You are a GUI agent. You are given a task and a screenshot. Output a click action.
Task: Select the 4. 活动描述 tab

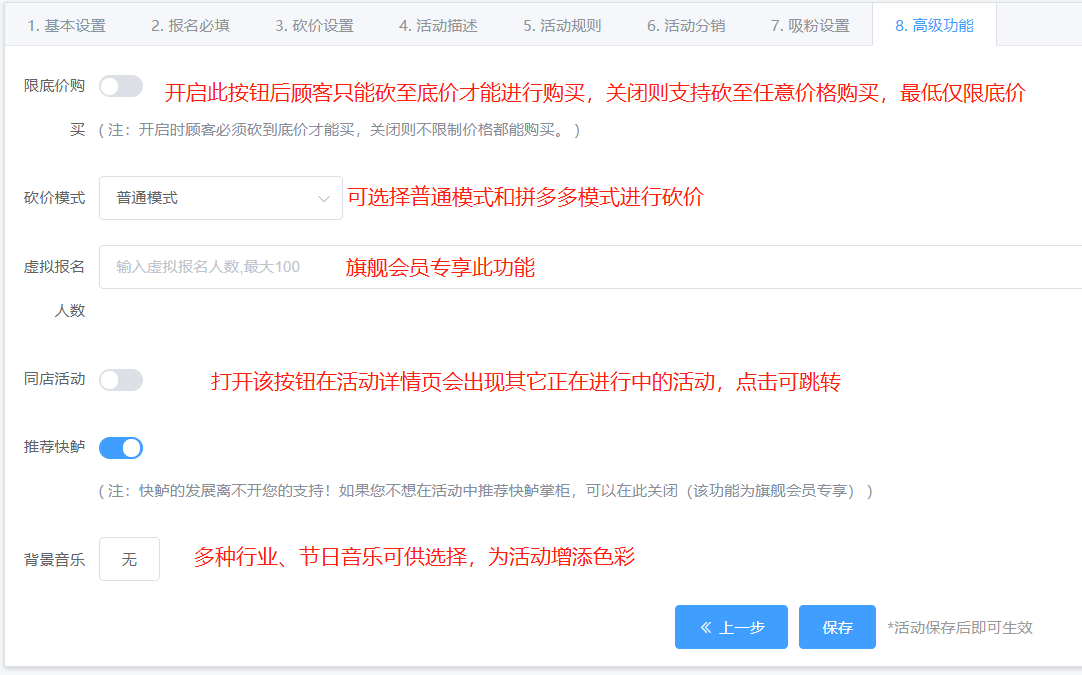click(438, 26)
